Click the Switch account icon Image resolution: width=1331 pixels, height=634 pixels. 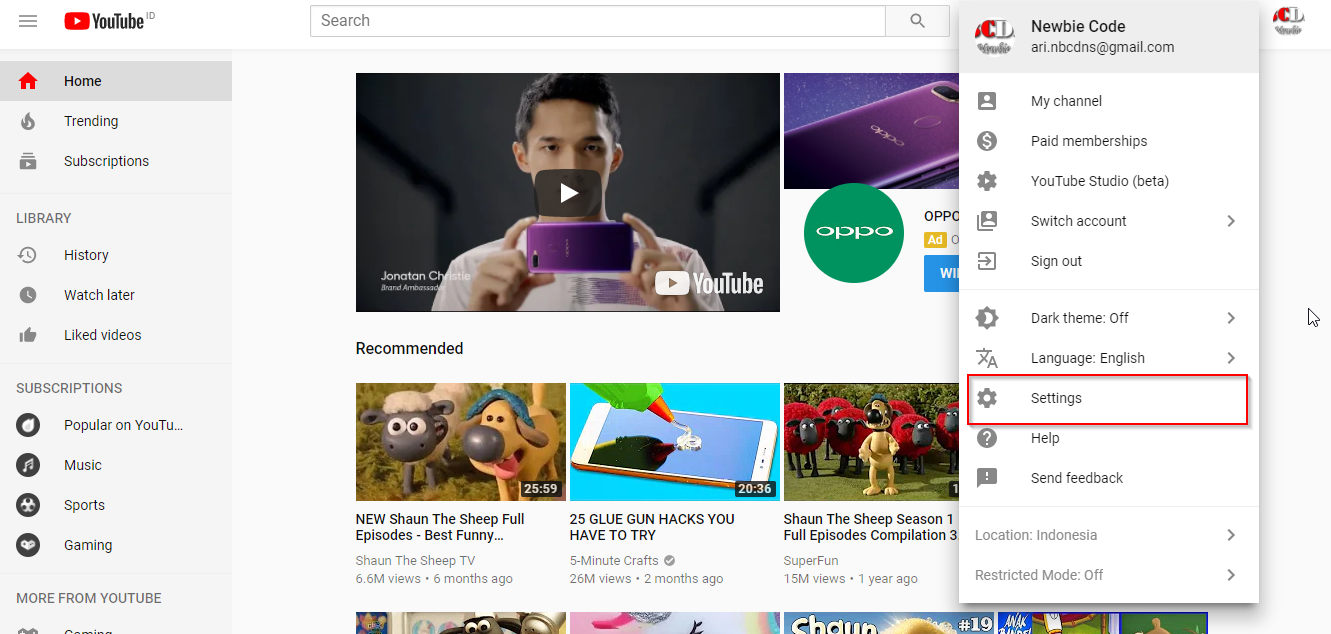[x=987, y=221]
